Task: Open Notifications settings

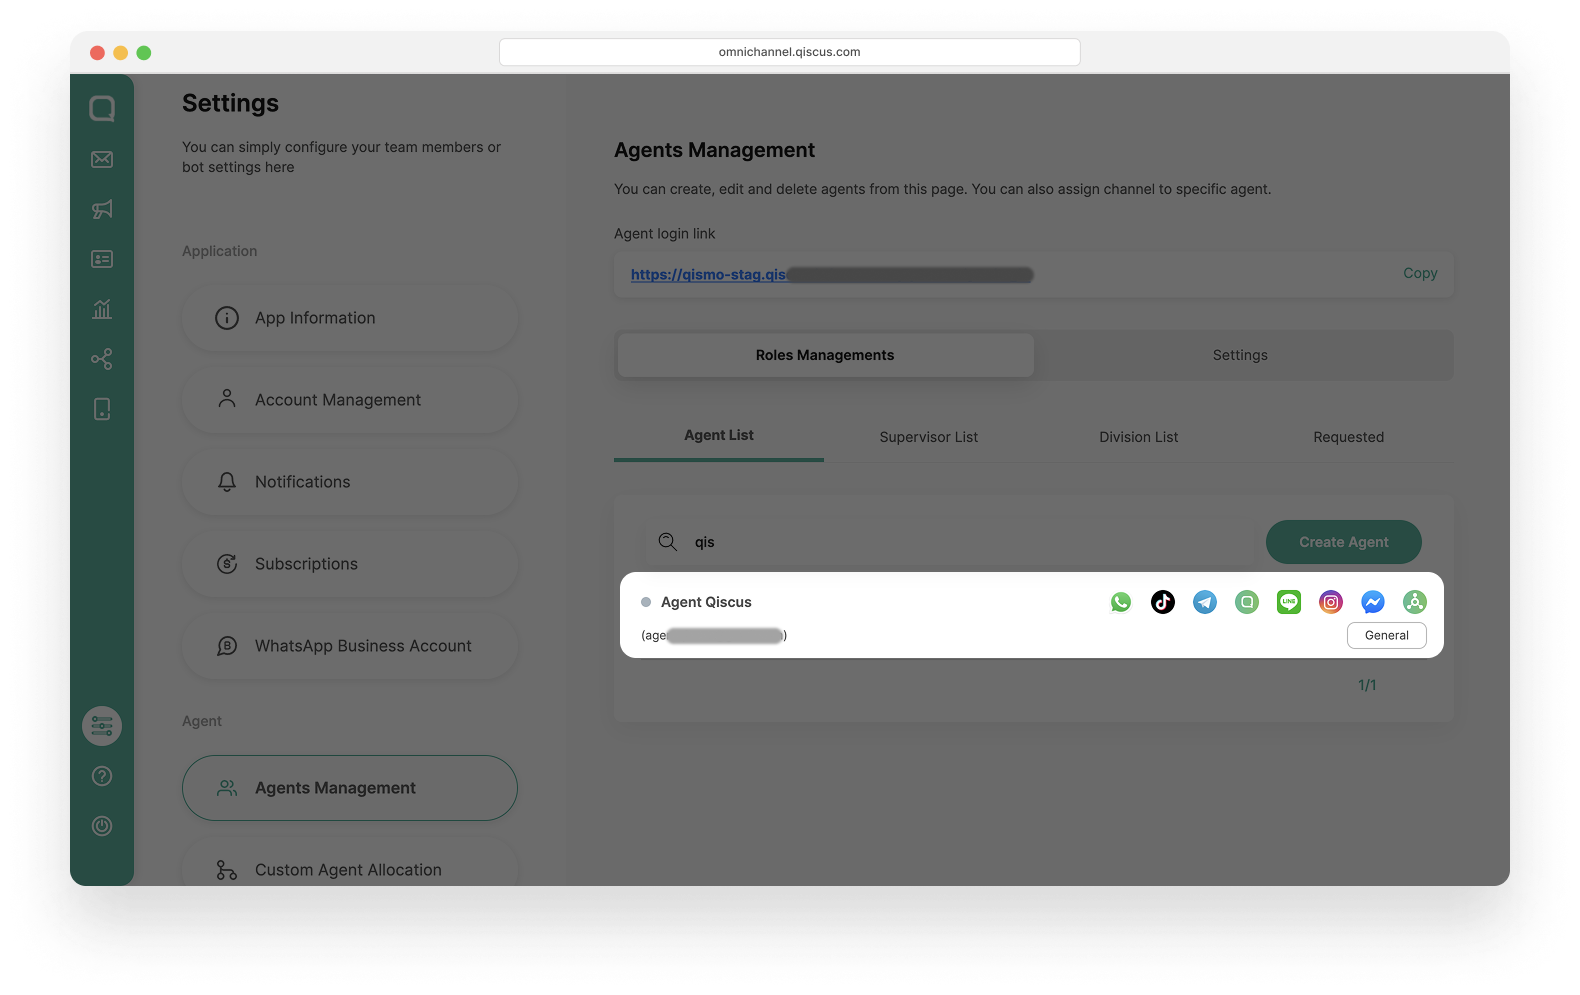Action: tap(350, 482)
